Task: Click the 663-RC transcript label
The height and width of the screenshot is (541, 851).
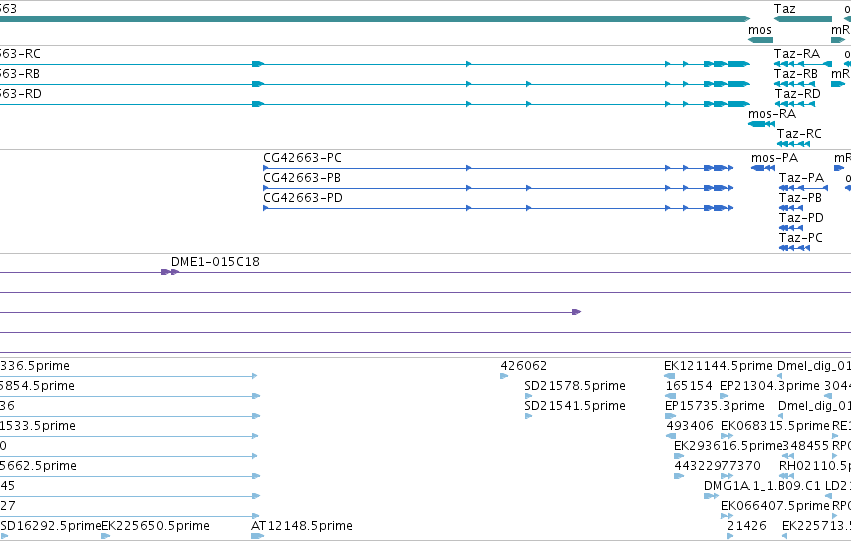Action: point(20,54)
